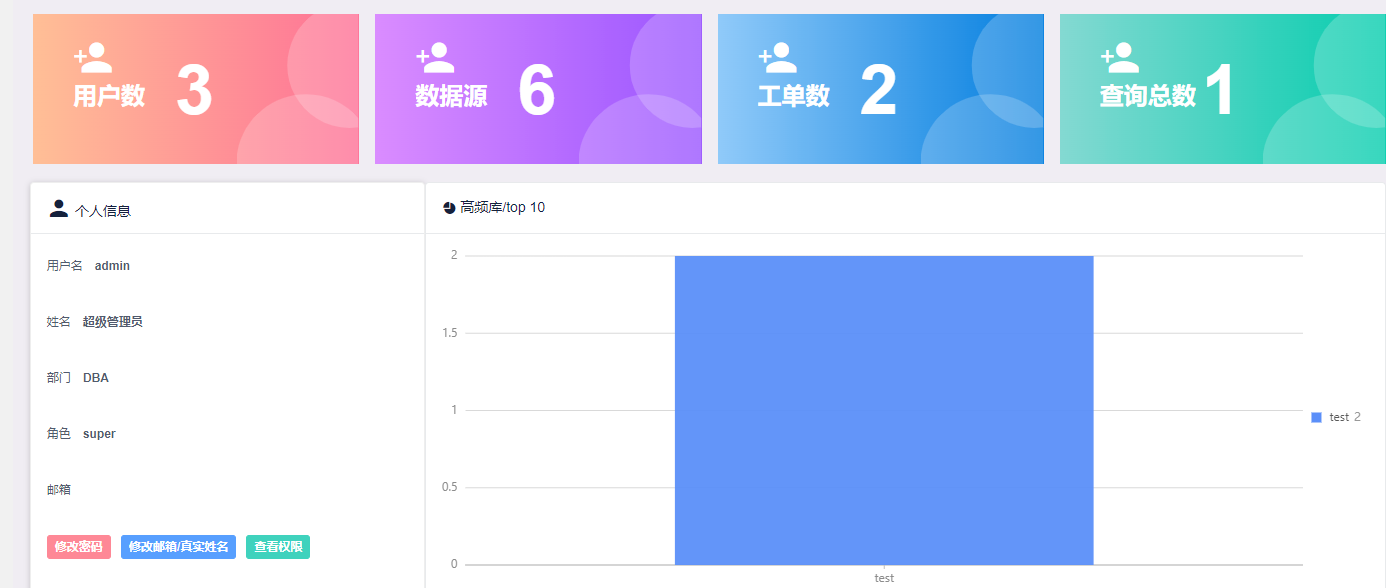1386x588 pixels.
Task: Click the person-plus icon on 查询总数 card
Action: pyautogui.click(x=1120, y=57)
